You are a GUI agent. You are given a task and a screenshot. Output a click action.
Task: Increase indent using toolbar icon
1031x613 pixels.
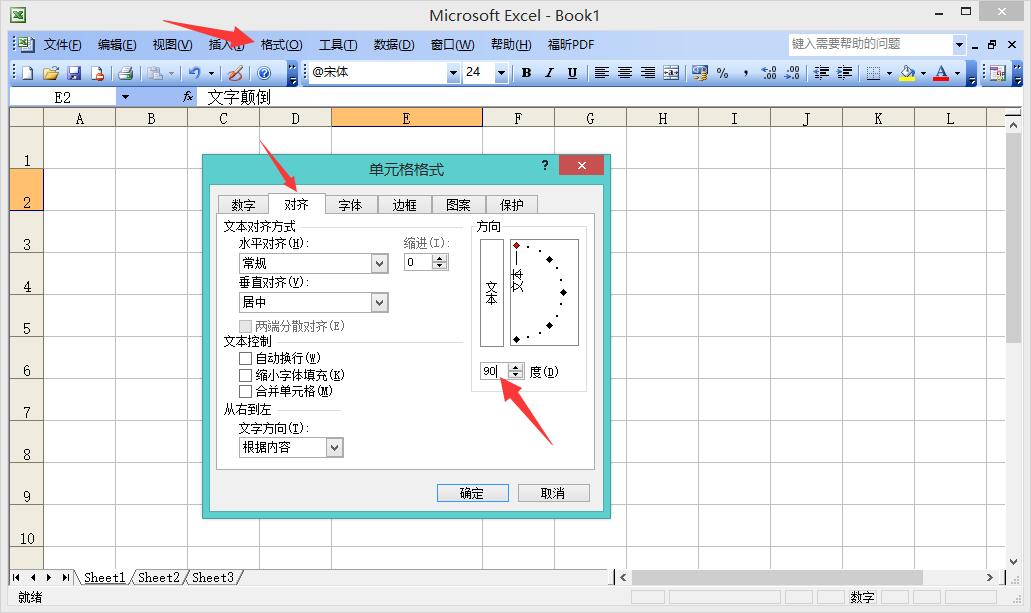click(845, 73)
